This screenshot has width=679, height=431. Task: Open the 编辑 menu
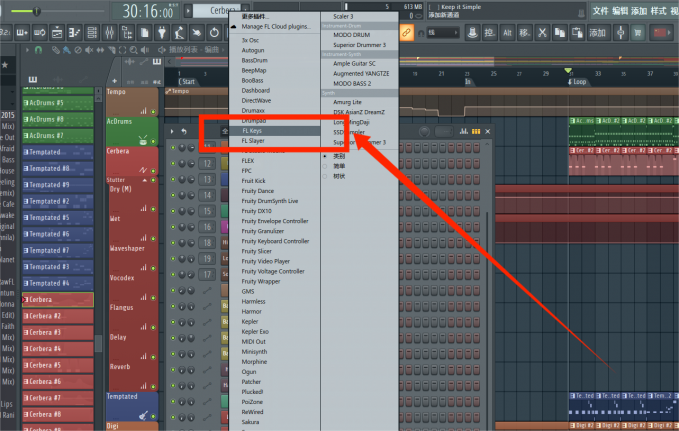(620, 11)
